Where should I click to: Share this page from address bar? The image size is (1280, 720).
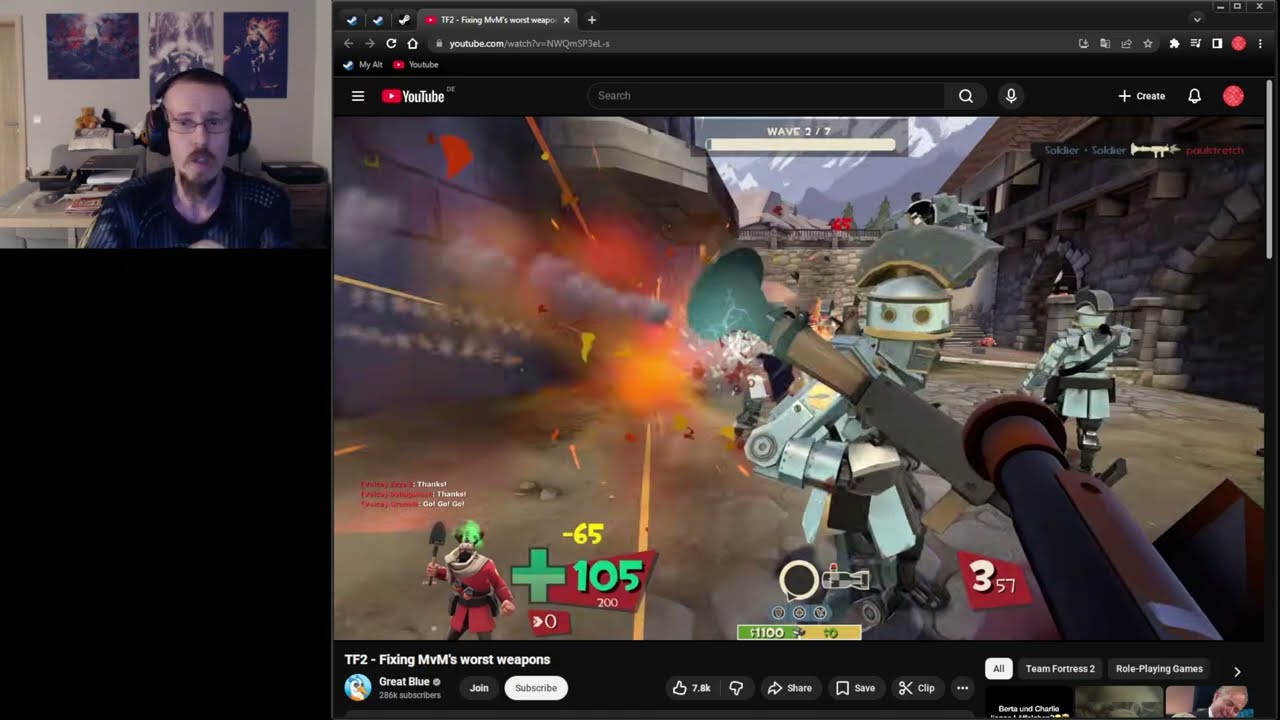click(x=1126, y=44)
